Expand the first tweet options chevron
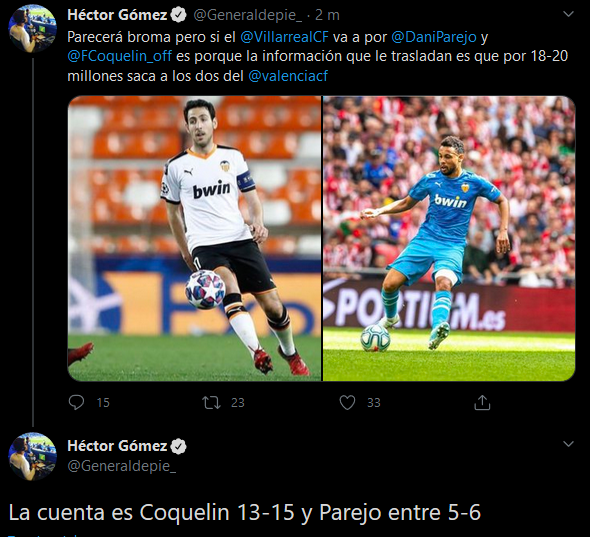 [568, 14]
